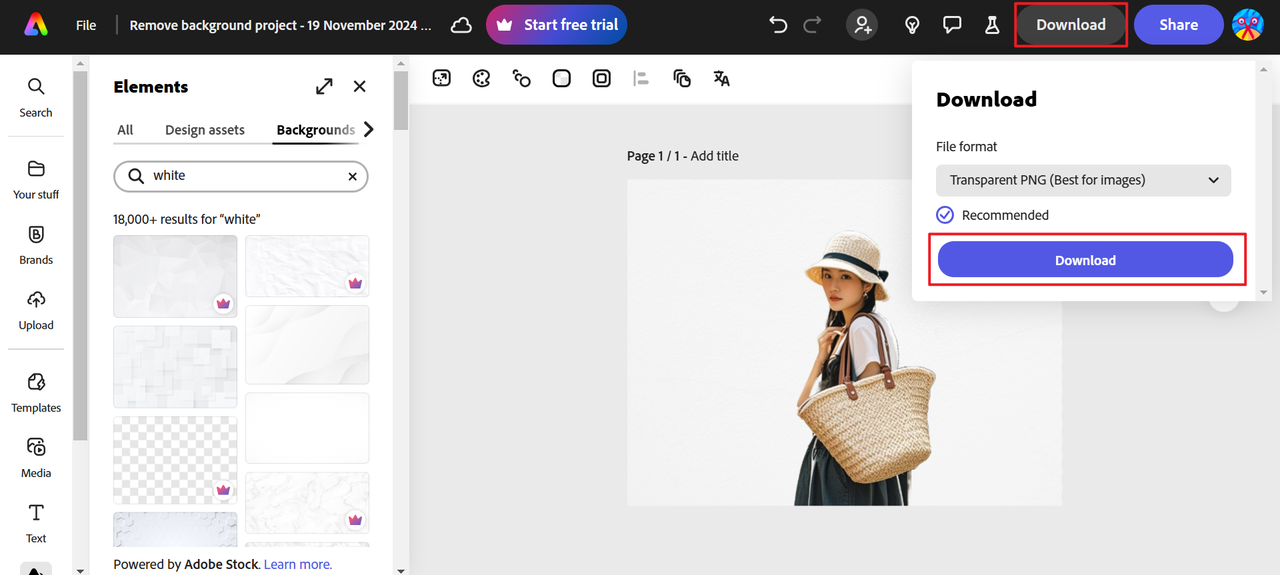Open the animation tool in canvas toolbar
The image size is (1280, 575).
521,78
